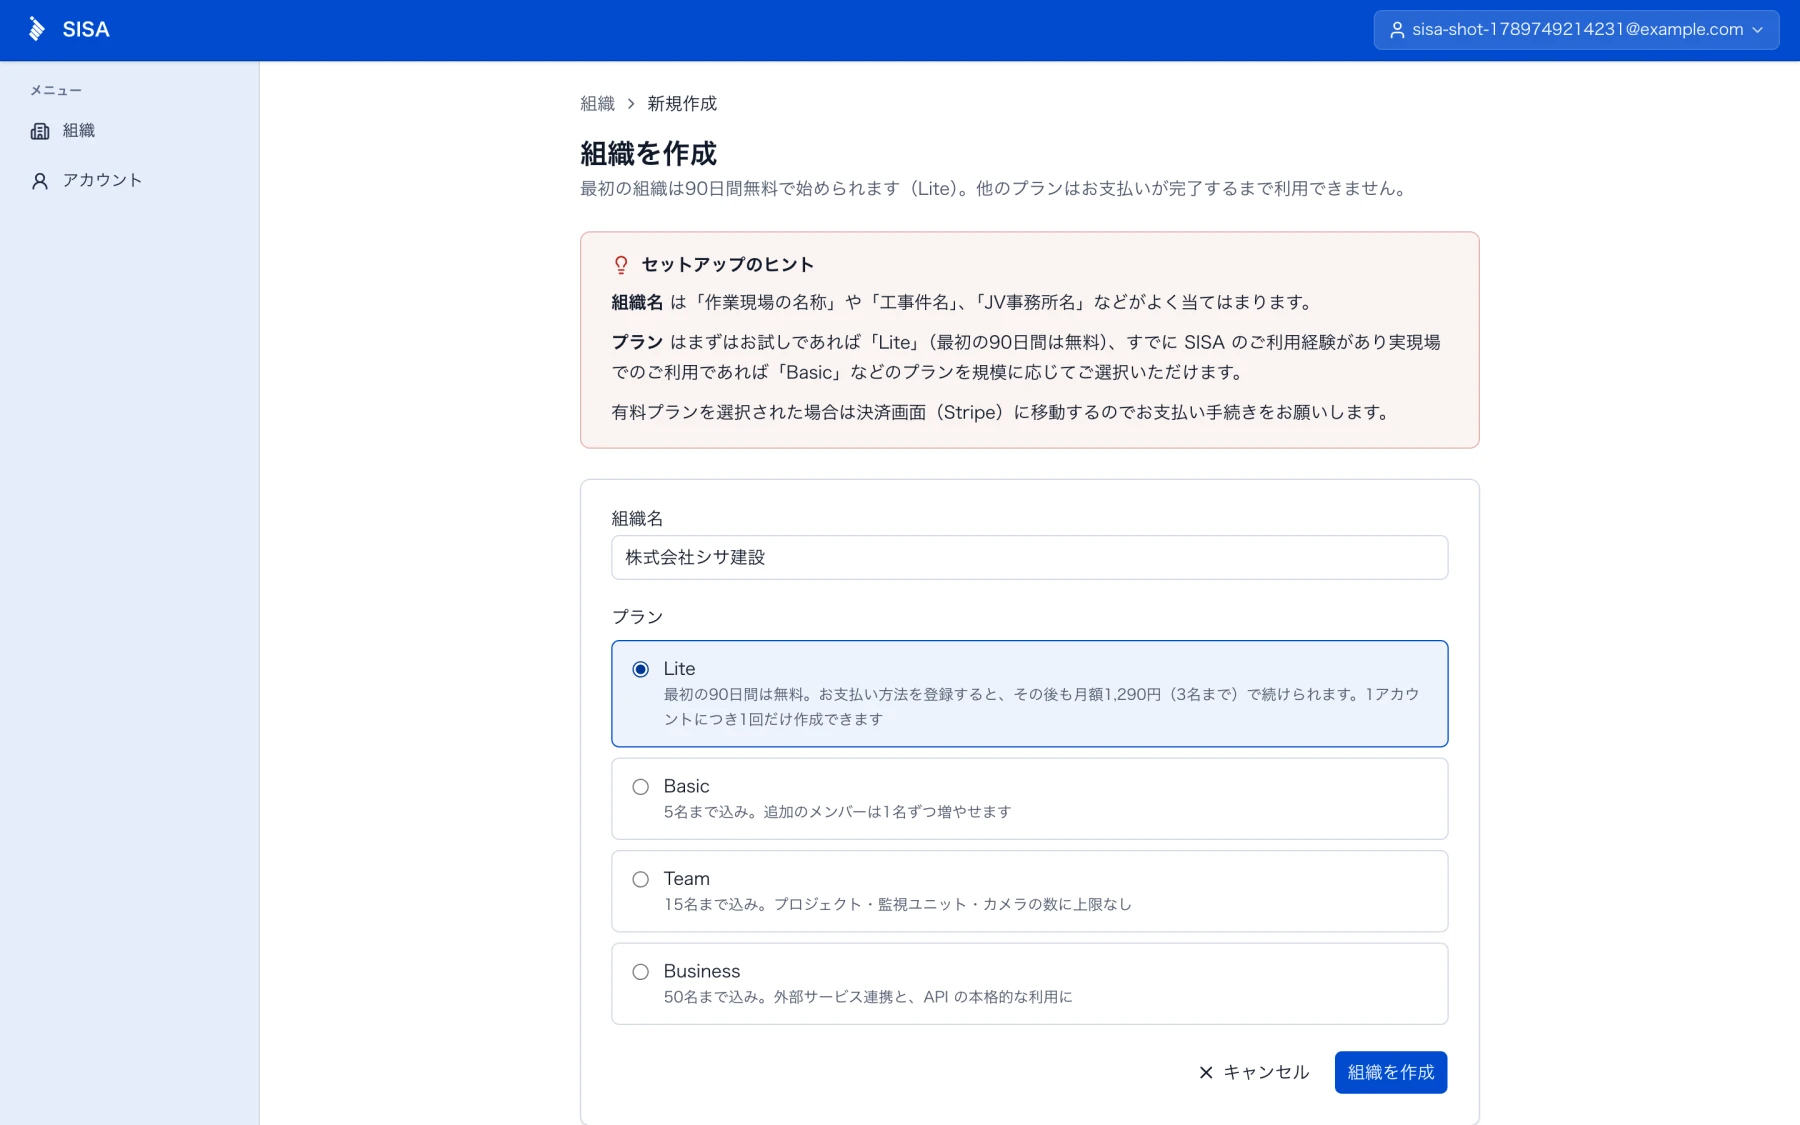
Task: Click the X icon beside キャンセル
Action: [x=1206, y=1073]
